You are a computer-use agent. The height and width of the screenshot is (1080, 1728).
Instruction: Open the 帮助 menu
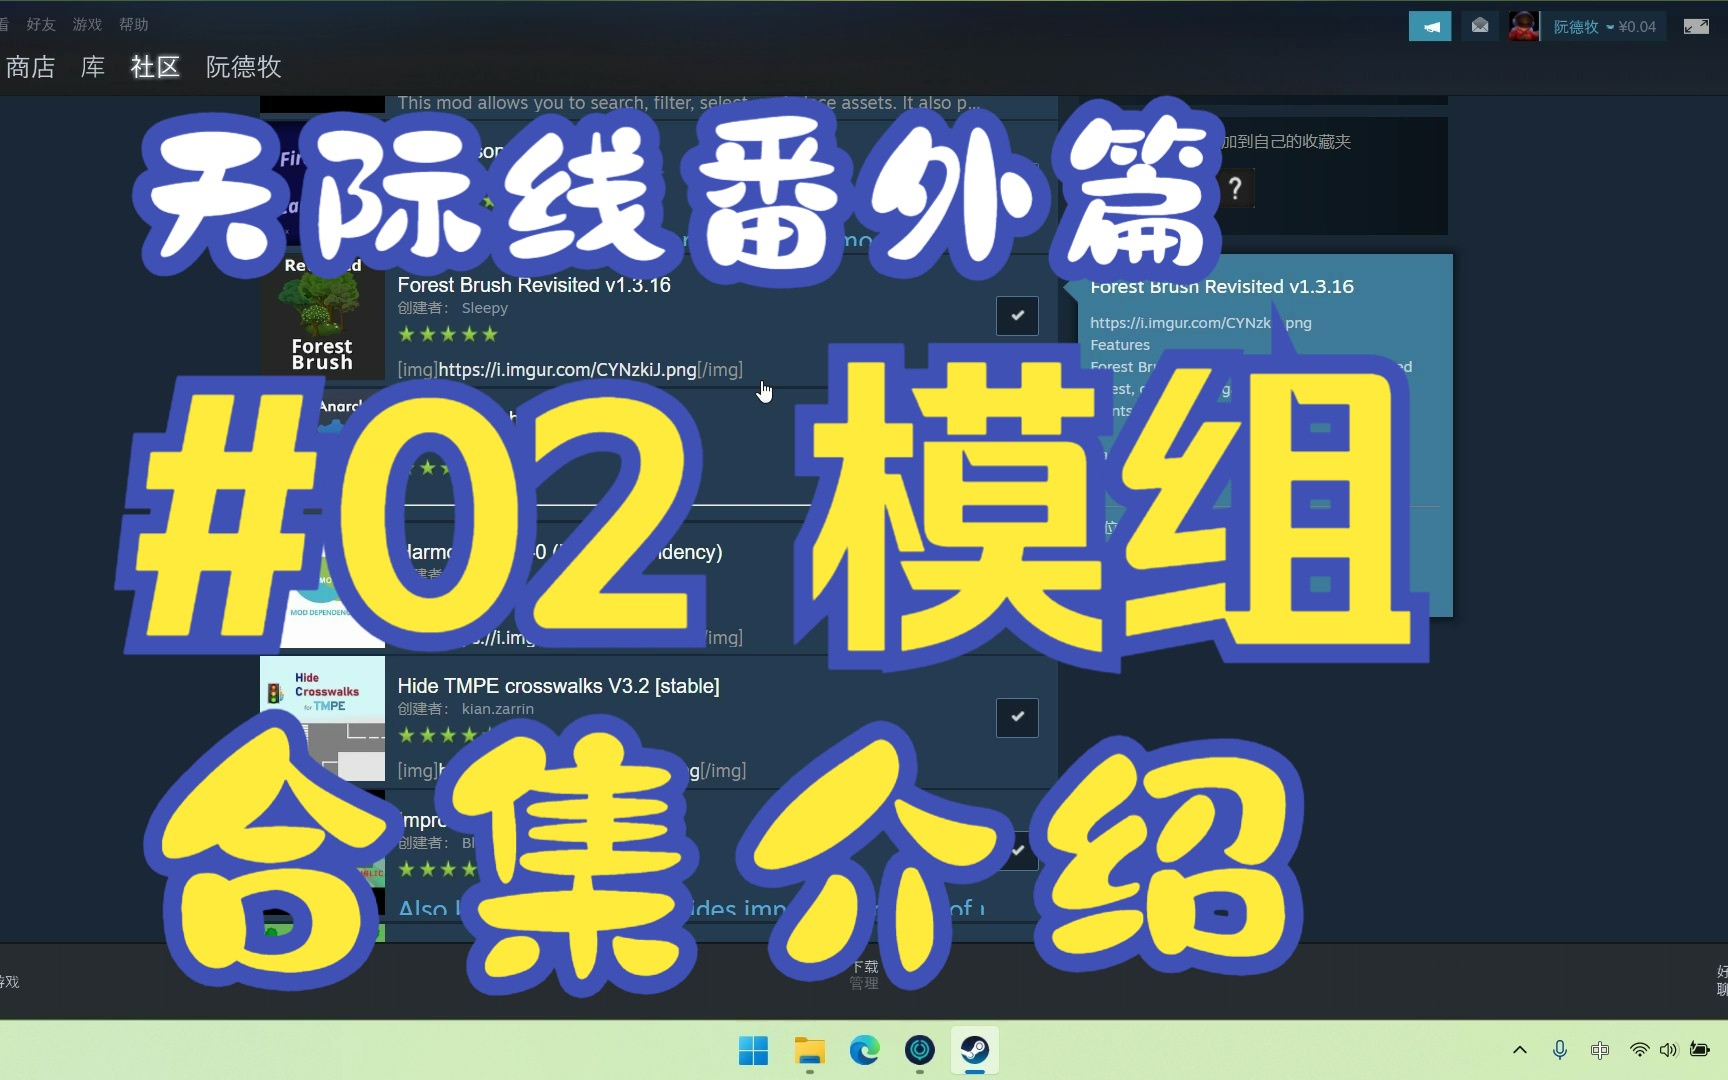point(133,24)
